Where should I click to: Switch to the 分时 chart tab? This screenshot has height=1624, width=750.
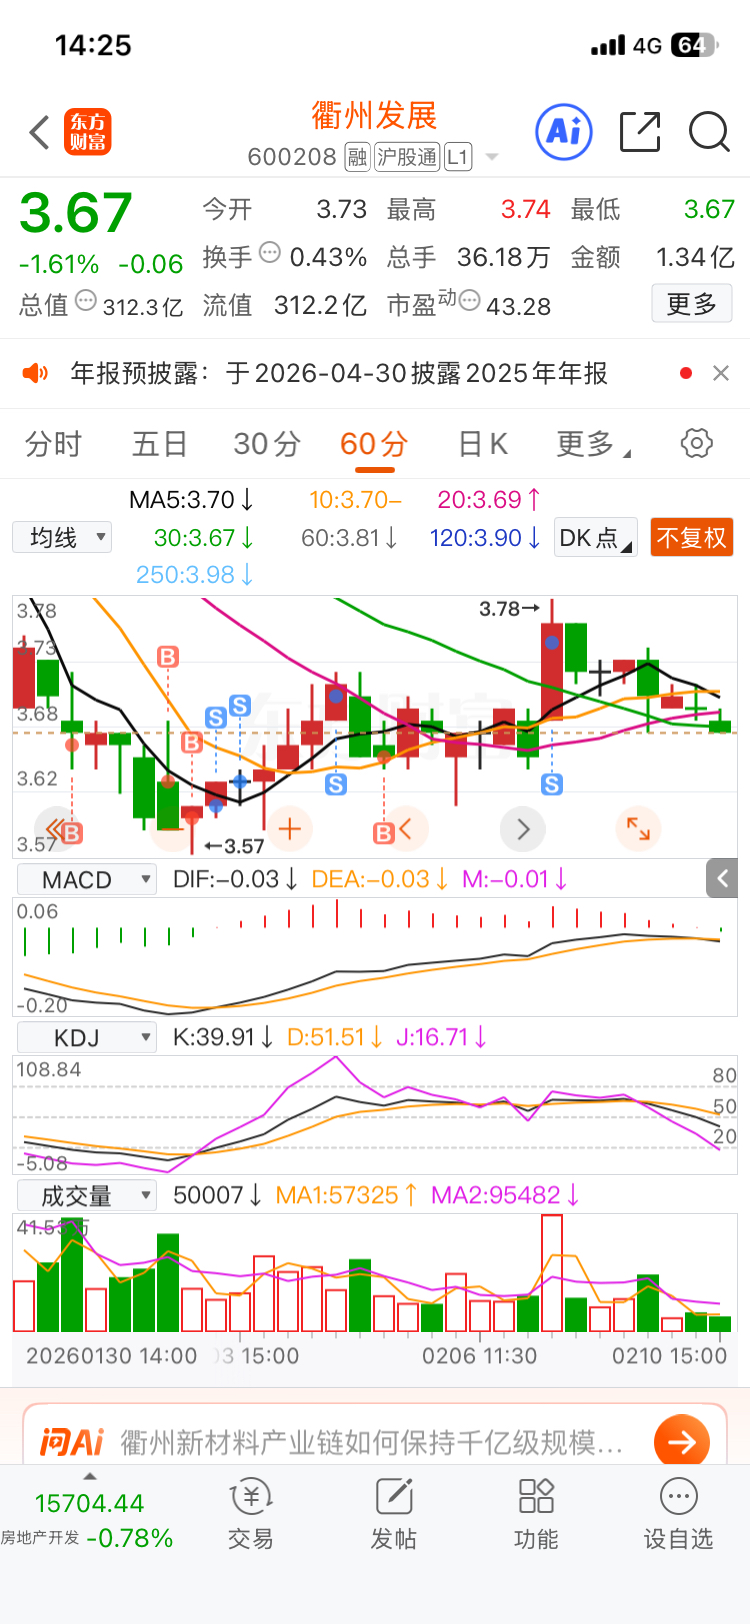coord(53,443)
